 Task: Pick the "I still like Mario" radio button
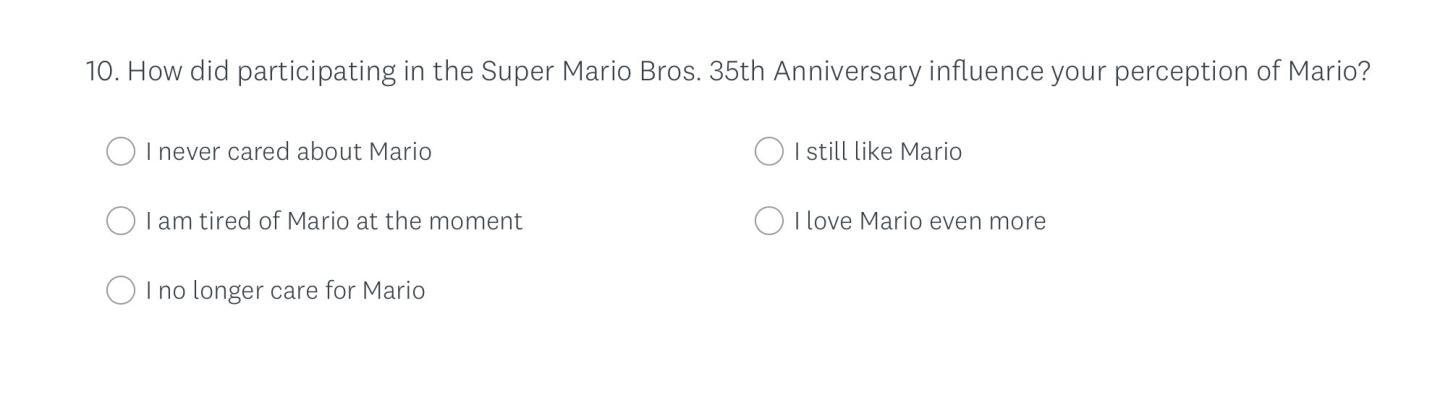pos(768,152)
